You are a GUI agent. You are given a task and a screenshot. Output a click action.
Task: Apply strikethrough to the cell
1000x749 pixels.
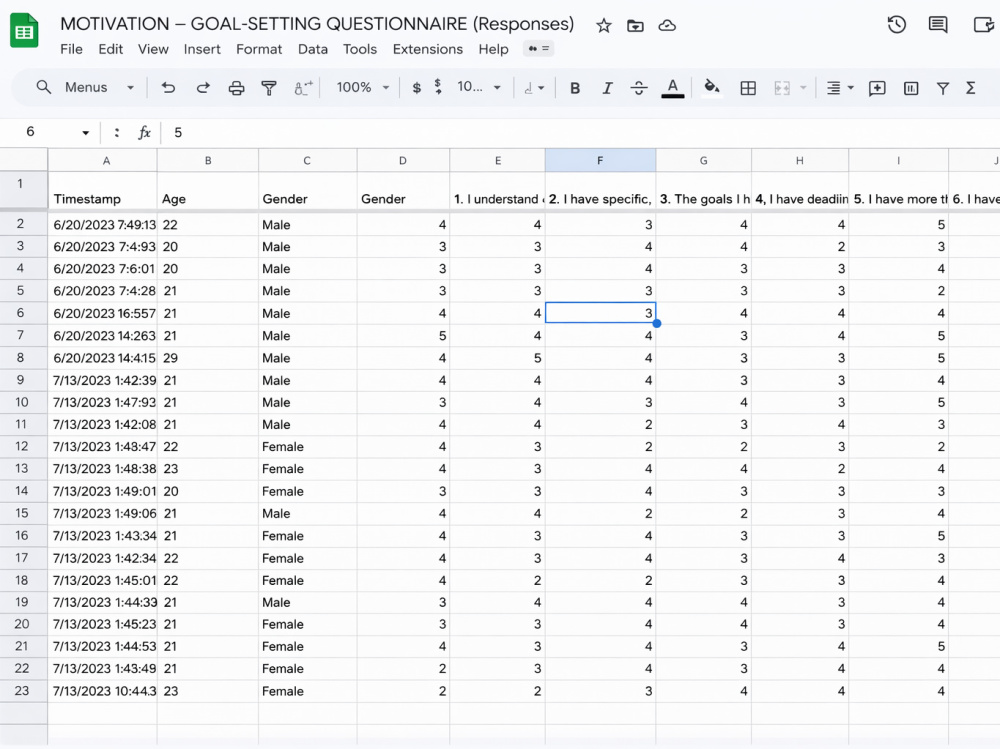[x=639, y=88]
